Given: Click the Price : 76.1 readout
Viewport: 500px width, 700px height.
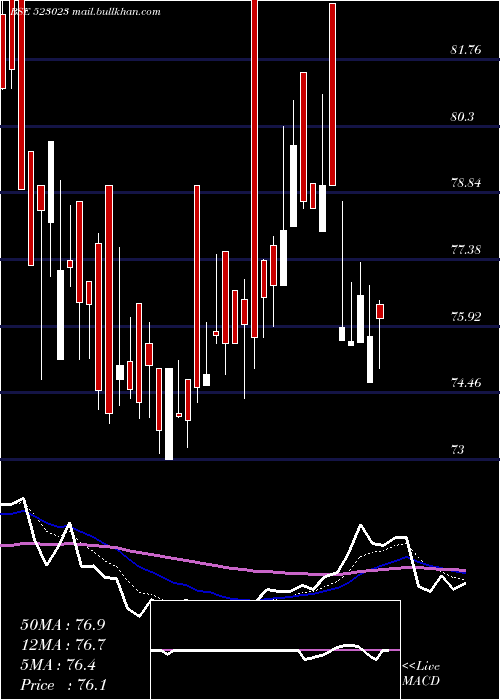Looking at the screenshot, I should 63,685.
